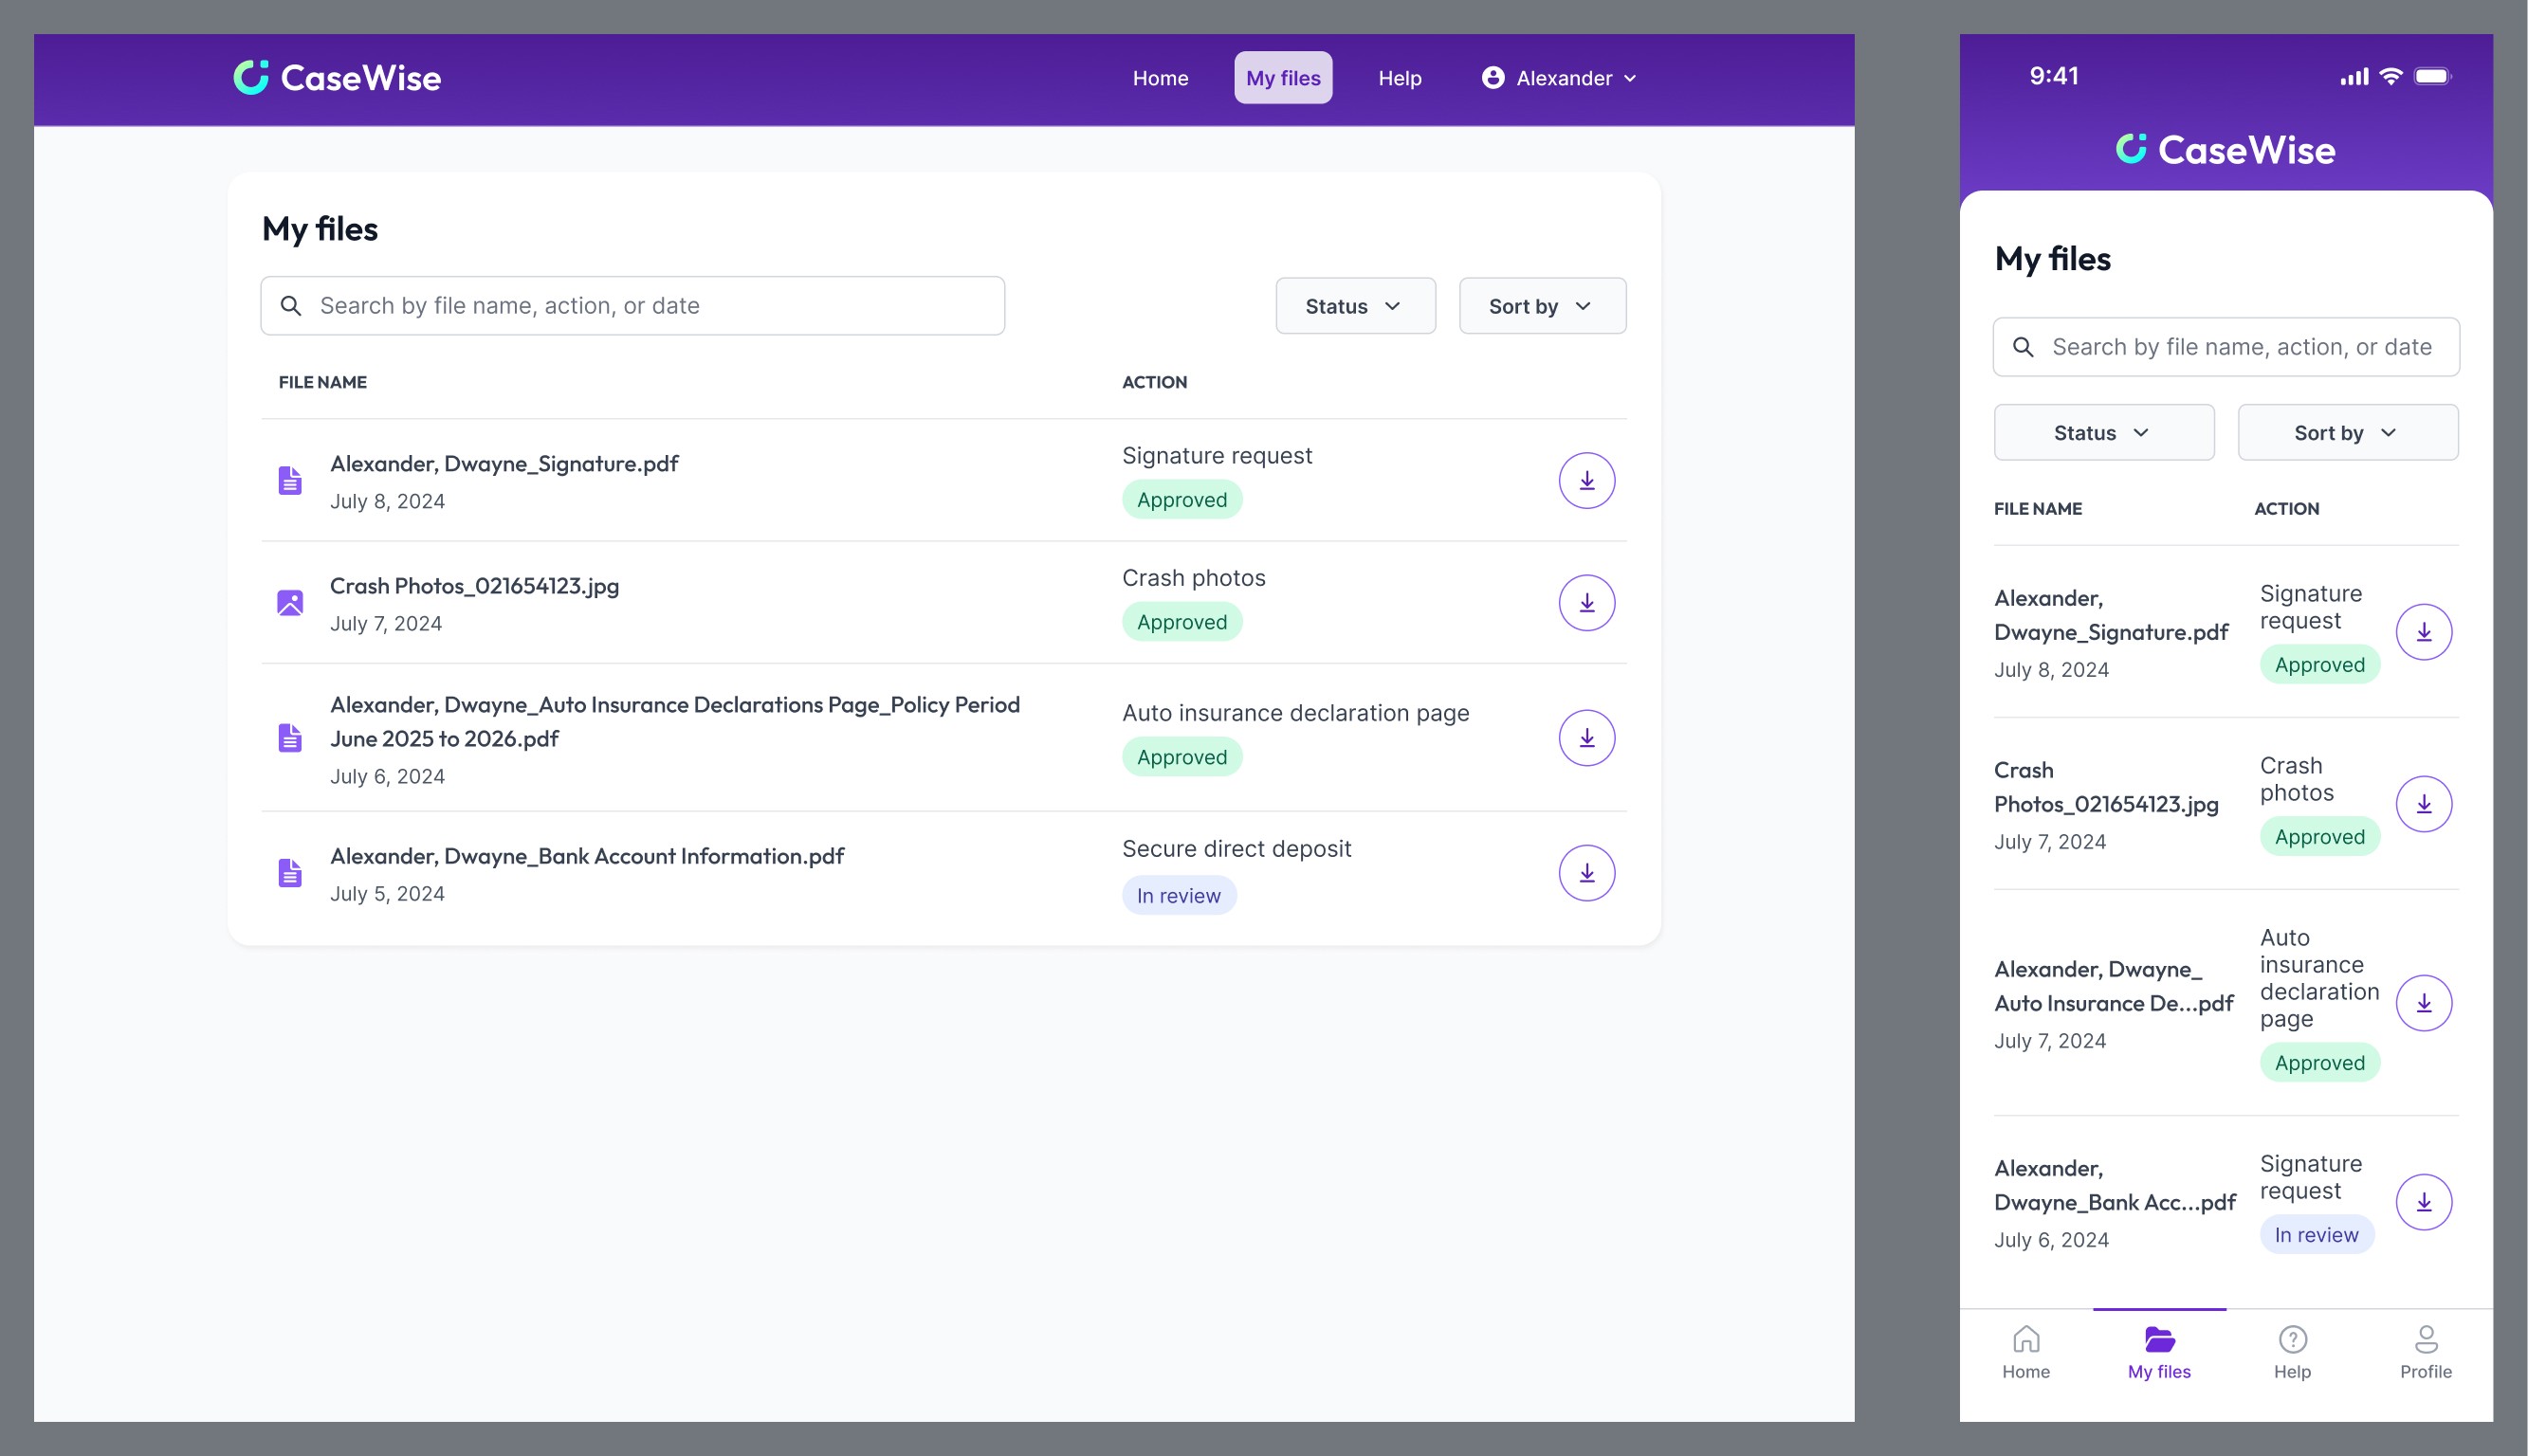Tap the Profile icon in mobile bottom bar
The width and height of the screenshot is (2528, 1456).
pos(2425,1339)
